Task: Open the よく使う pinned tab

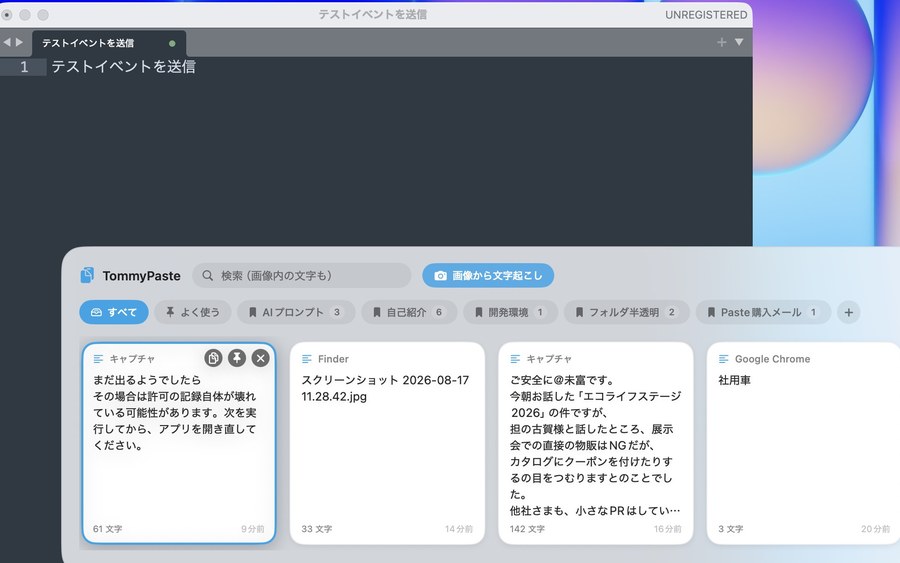Action: point(193,312)
